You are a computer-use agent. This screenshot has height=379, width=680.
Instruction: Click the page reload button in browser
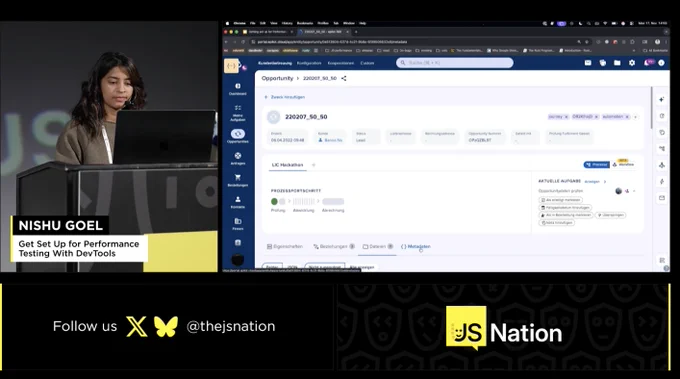[x=243, y=42]
